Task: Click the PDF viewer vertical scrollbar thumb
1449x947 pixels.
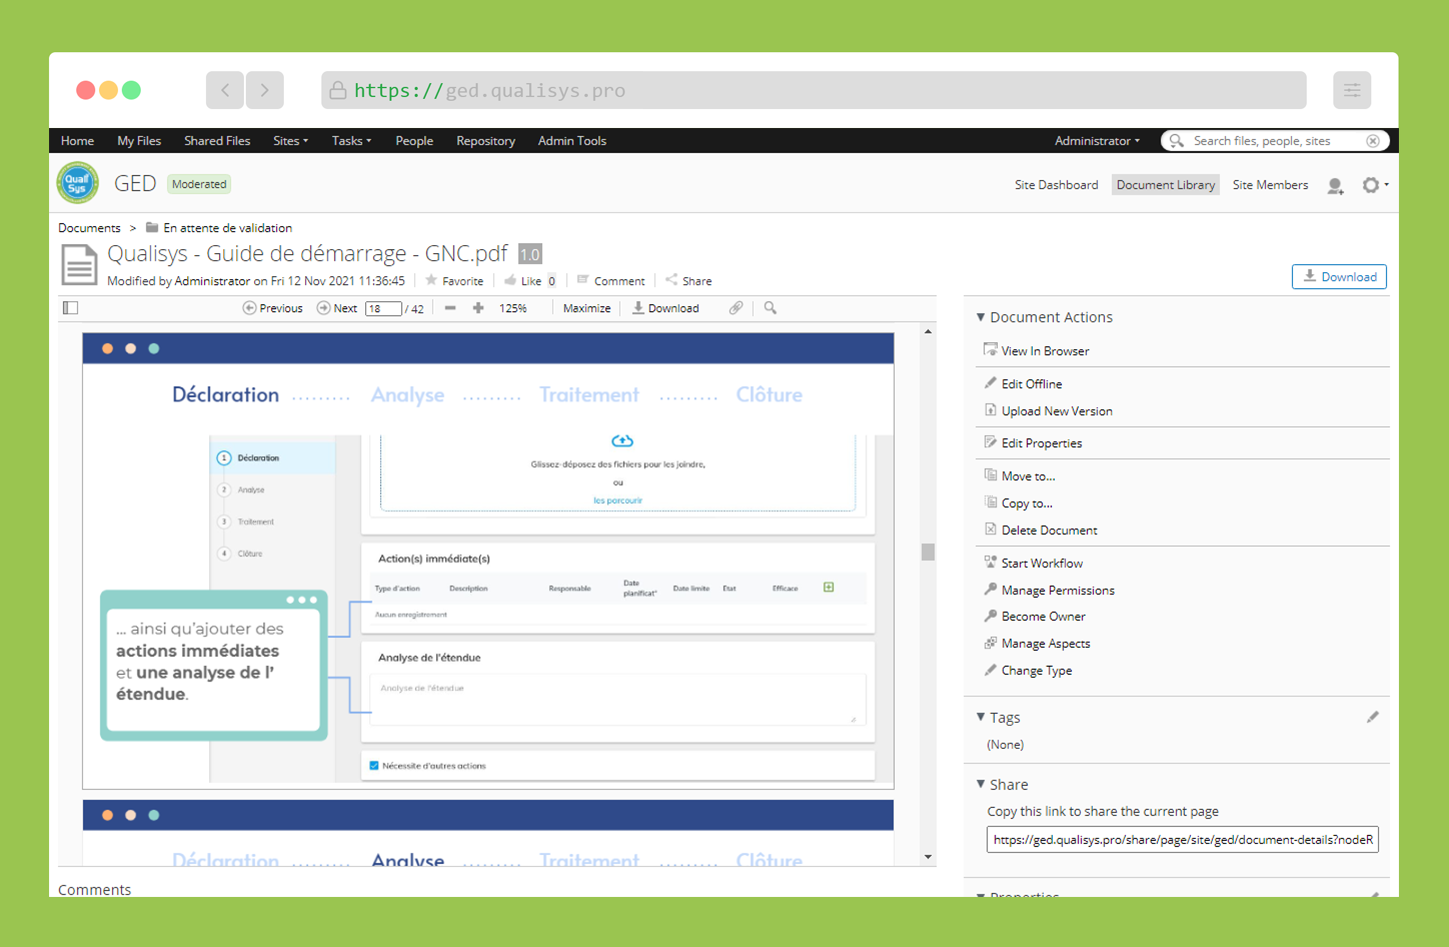Action: pyautogui.click(x=928, y=552)
